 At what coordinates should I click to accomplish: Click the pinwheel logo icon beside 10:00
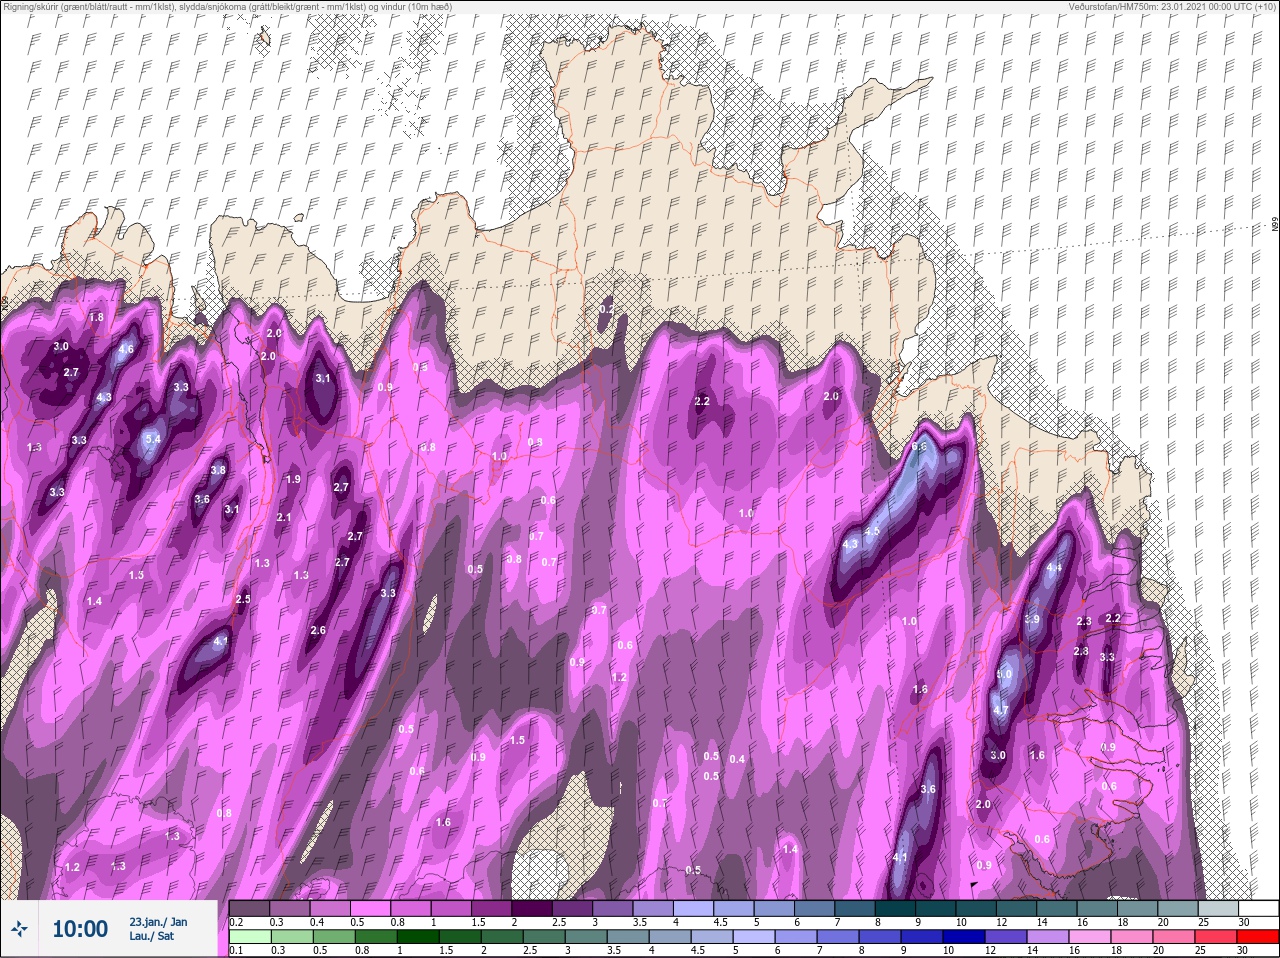click(19, 929)
